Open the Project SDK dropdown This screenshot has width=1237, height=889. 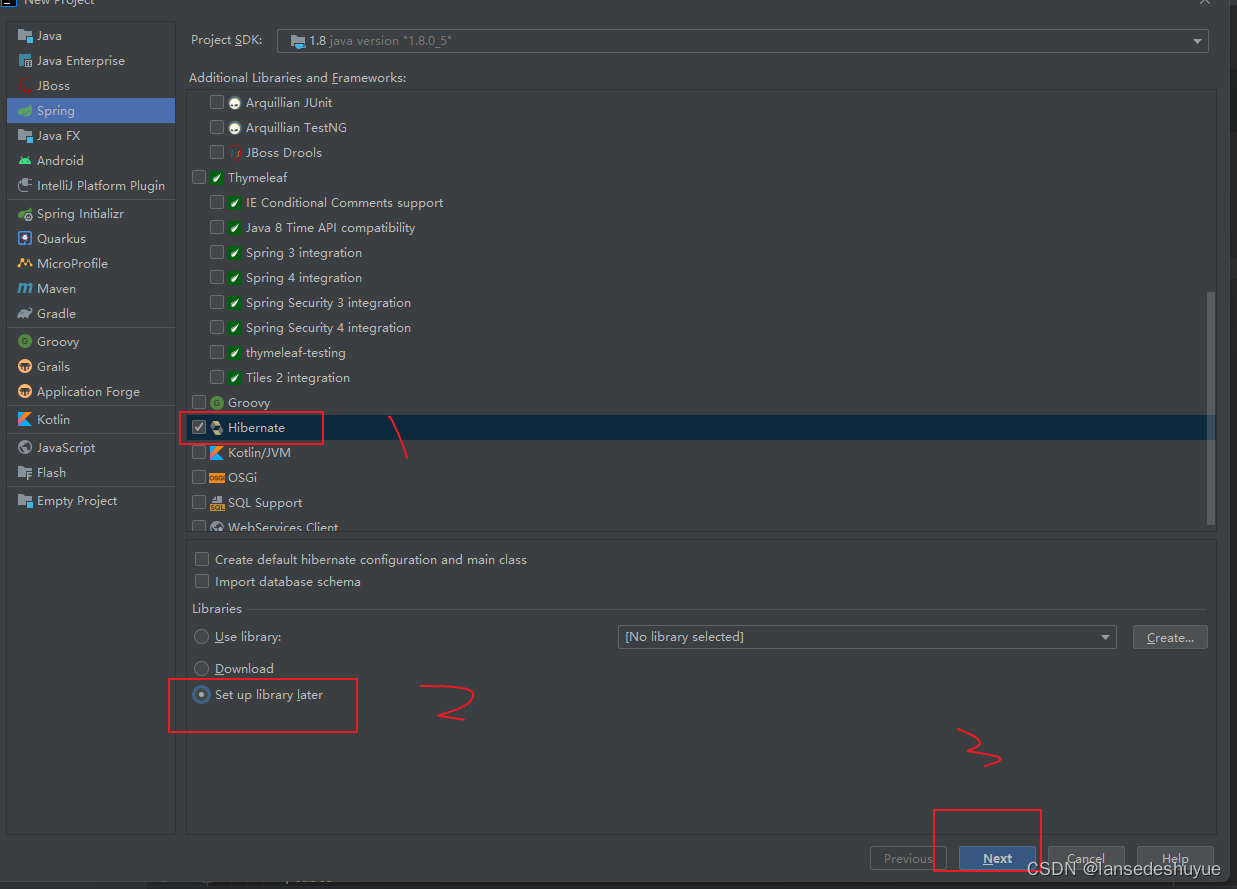[x=743, y=41]
